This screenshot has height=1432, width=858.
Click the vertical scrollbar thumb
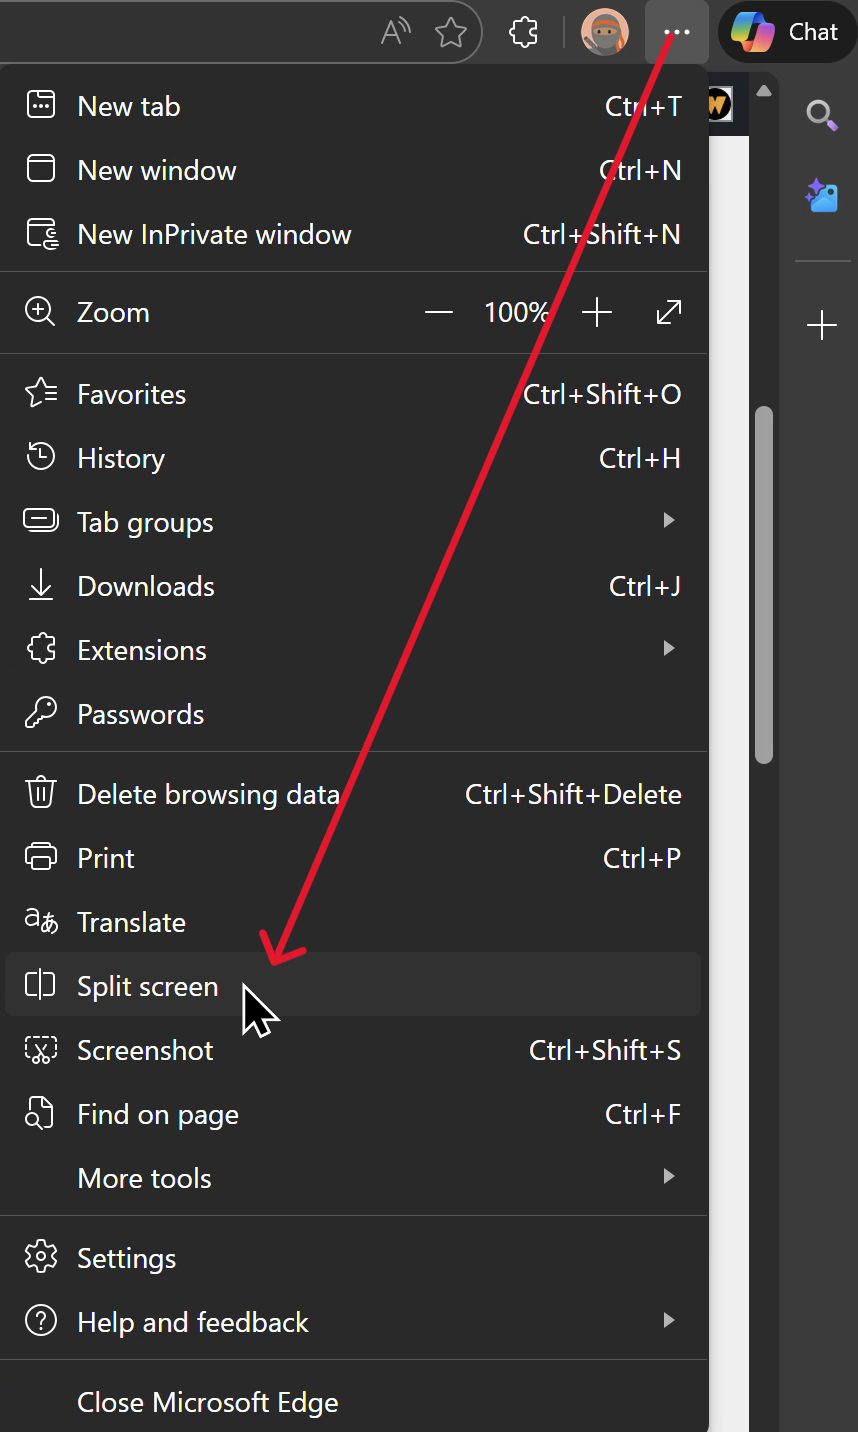[x=764, y=584]
